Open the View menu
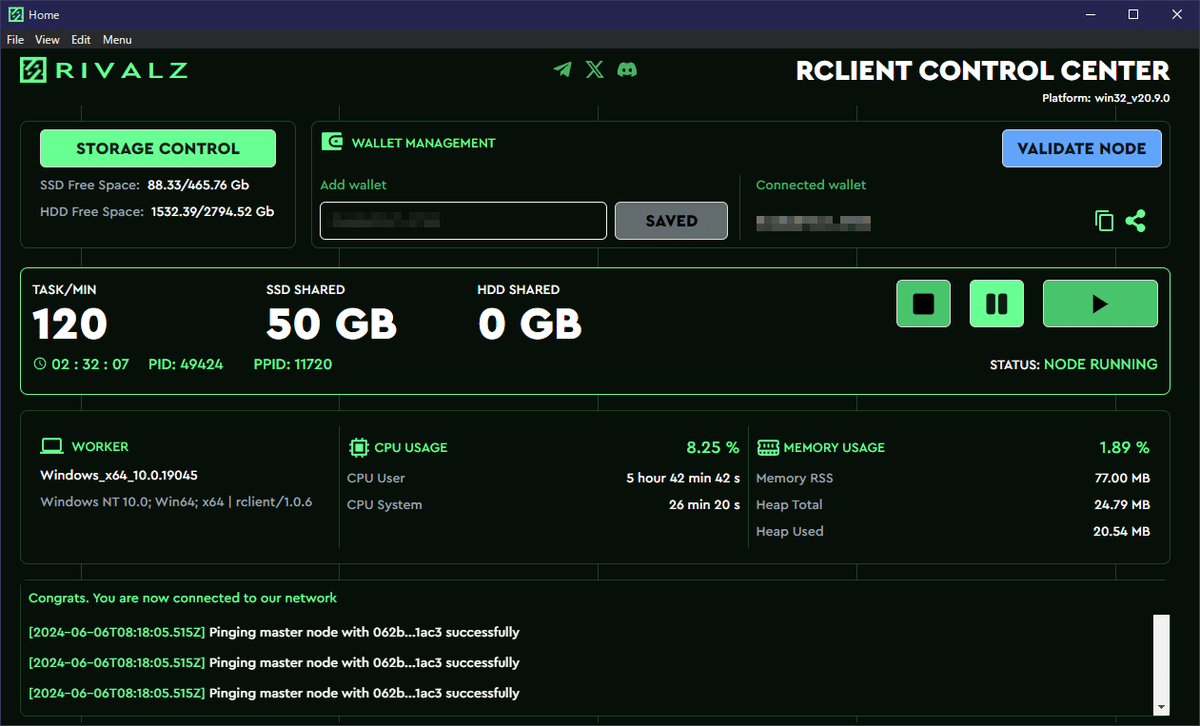The width and height of the screenshot is (1200, 726). pos(47,40)
